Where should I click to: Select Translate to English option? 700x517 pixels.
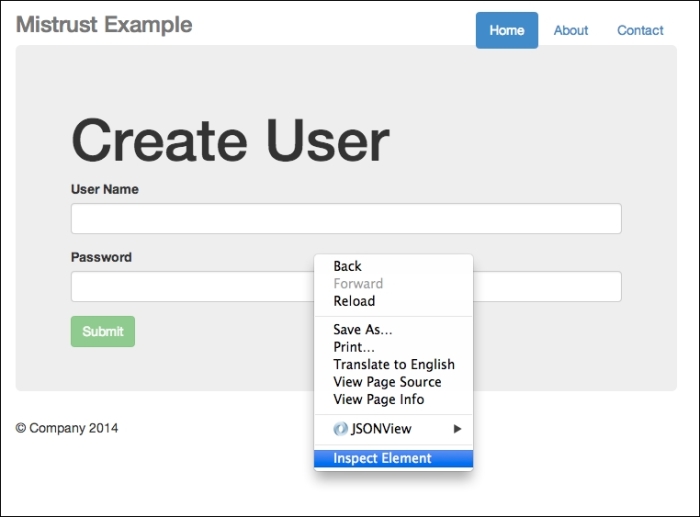(393, 364)
